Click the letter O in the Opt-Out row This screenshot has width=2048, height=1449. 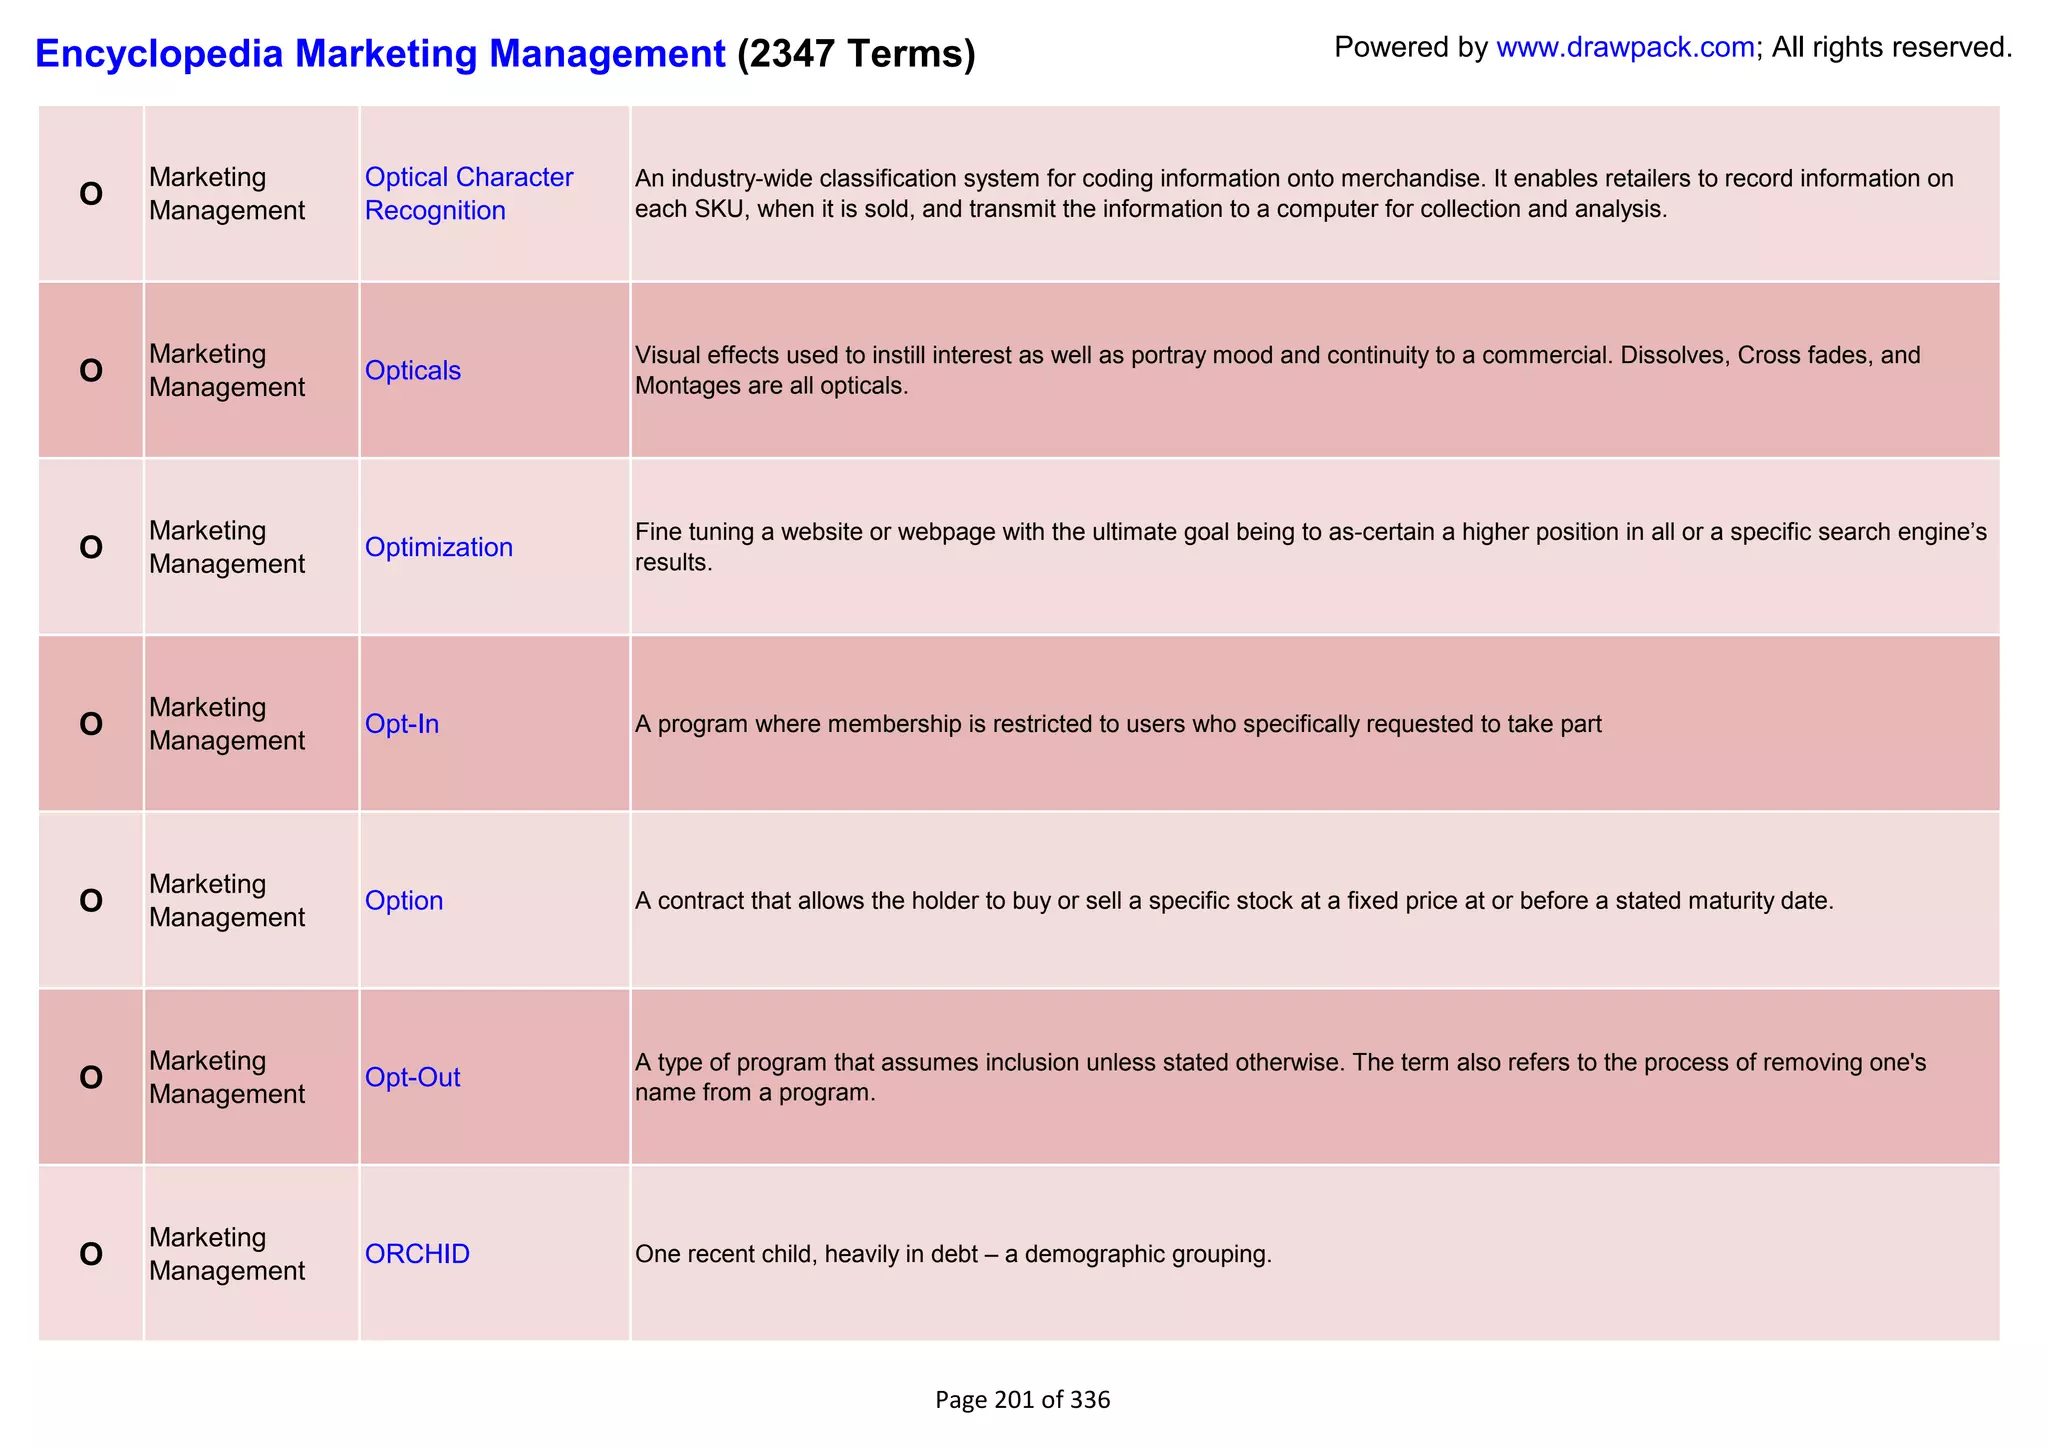click(x=91, y=1078)
